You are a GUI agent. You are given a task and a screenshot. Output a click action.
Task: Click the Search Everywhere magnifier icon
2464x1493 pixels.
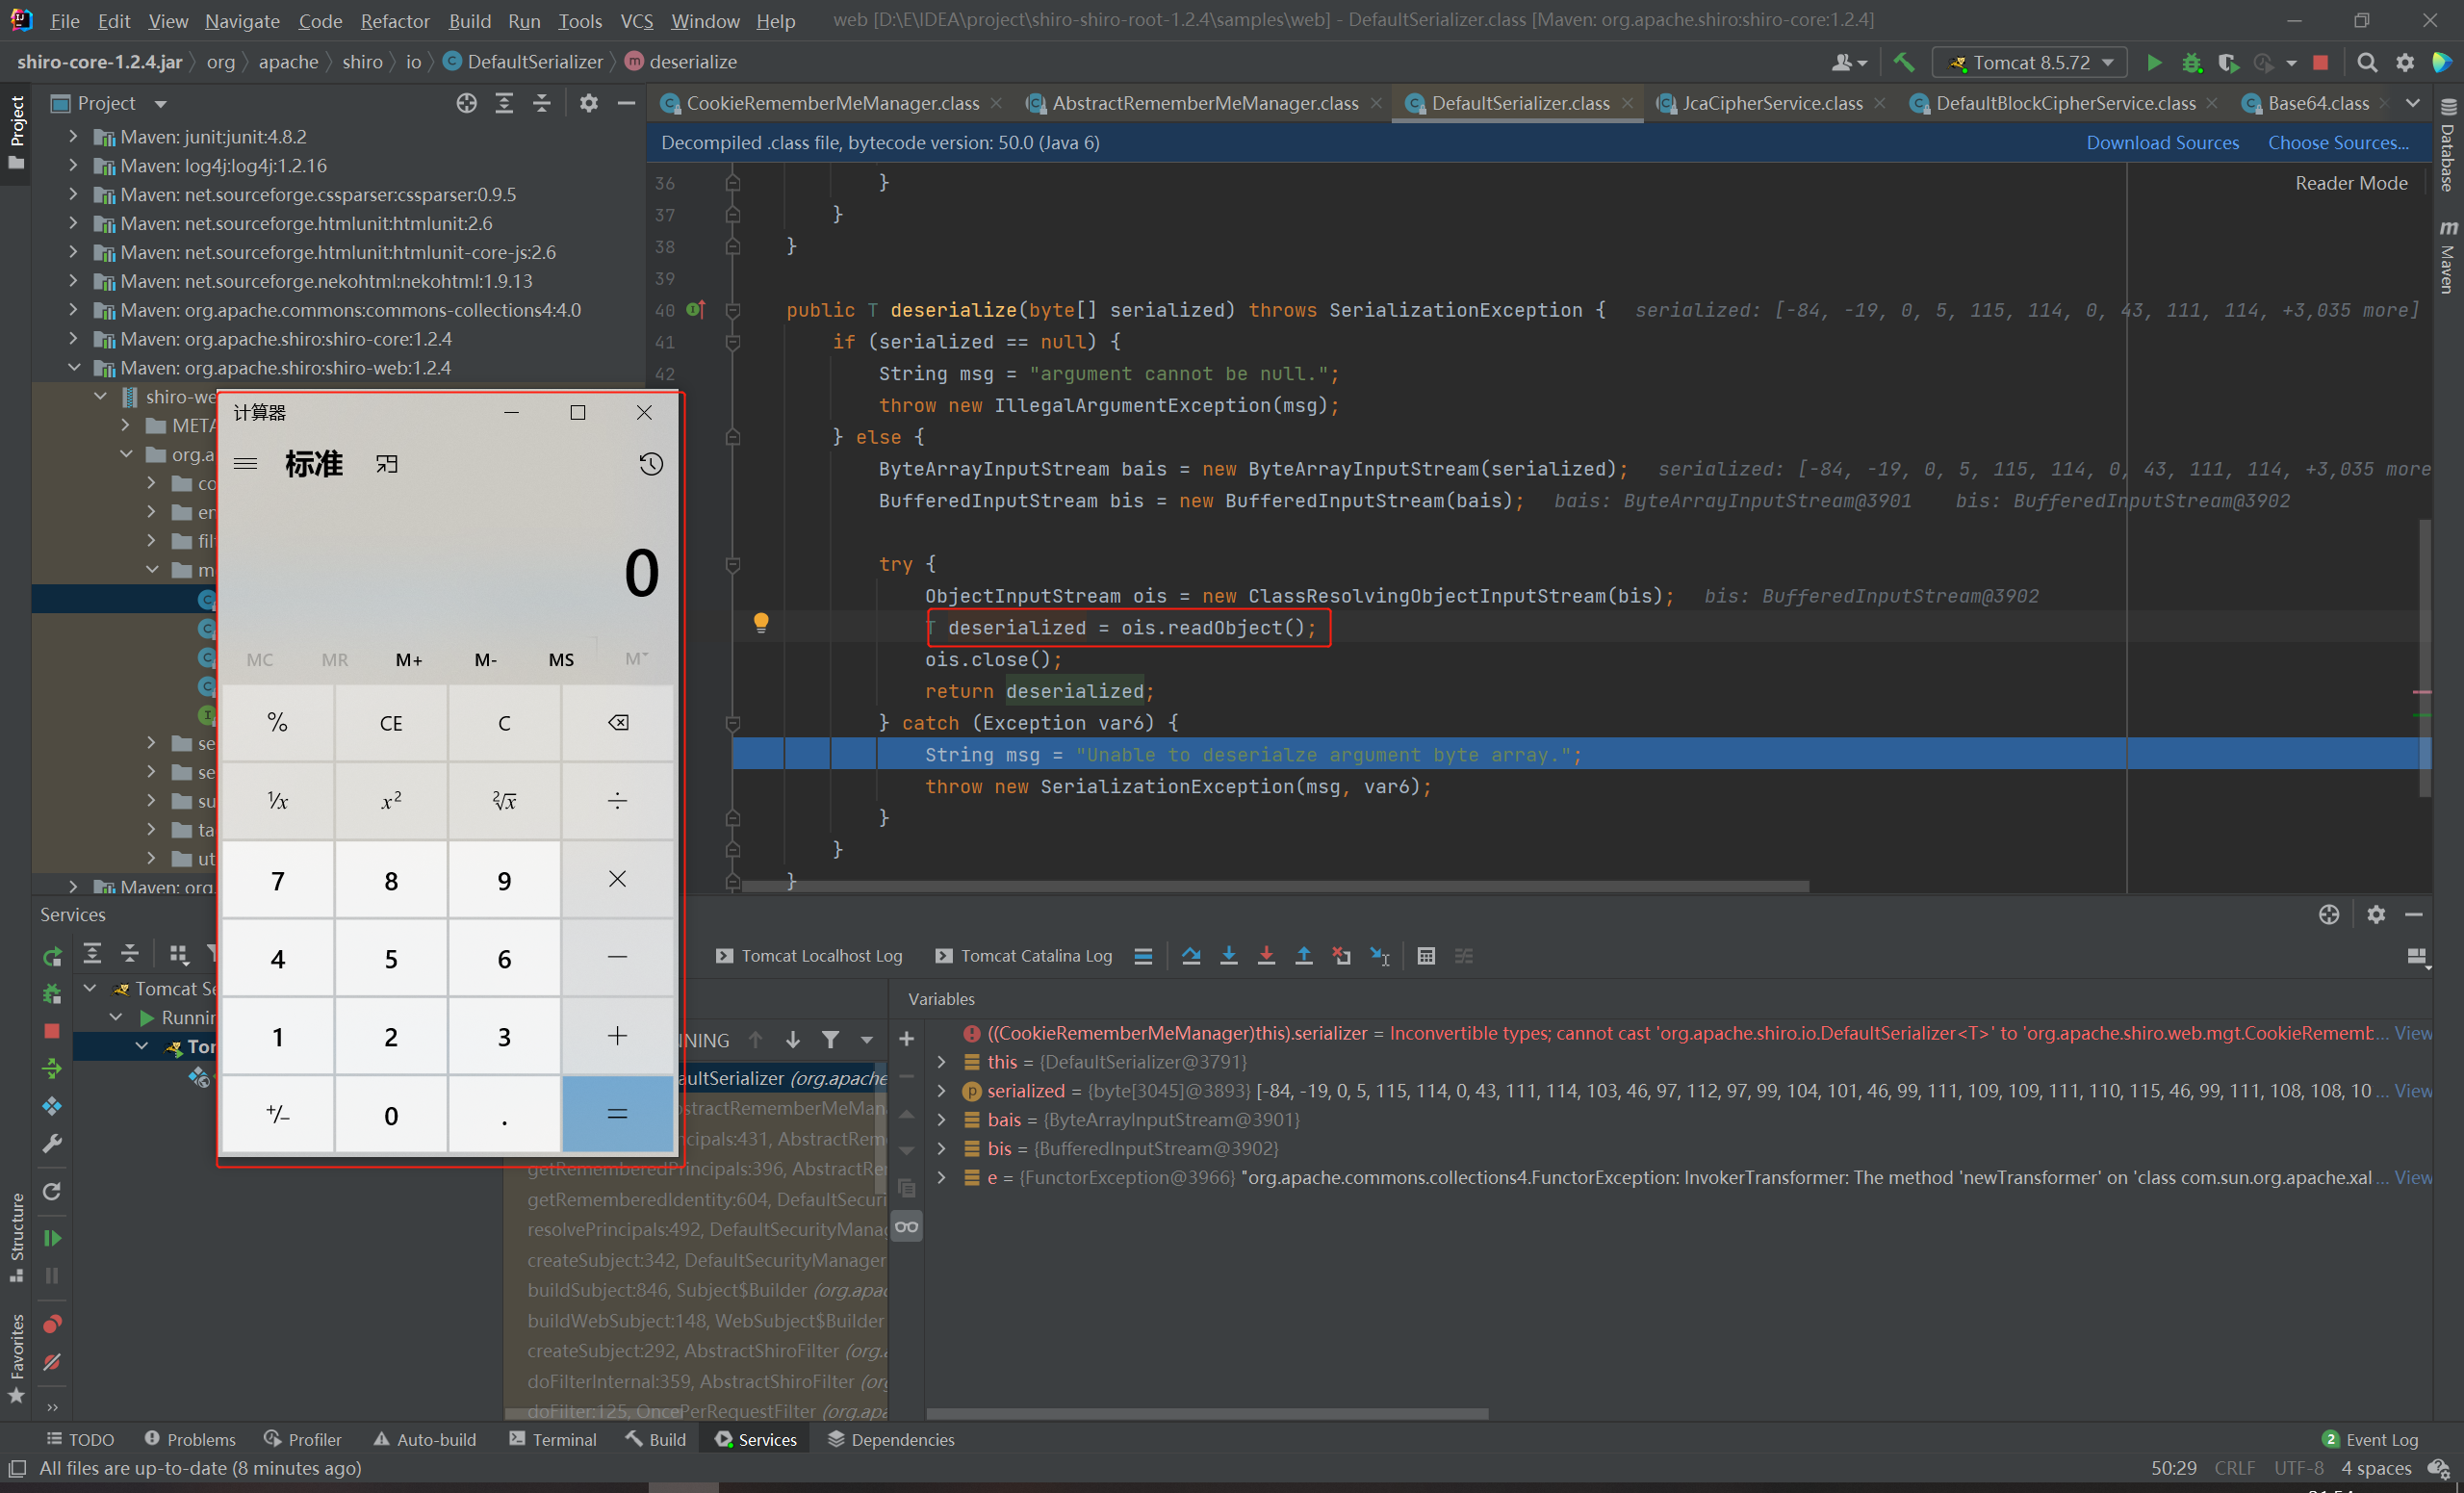coord(2366,62)
